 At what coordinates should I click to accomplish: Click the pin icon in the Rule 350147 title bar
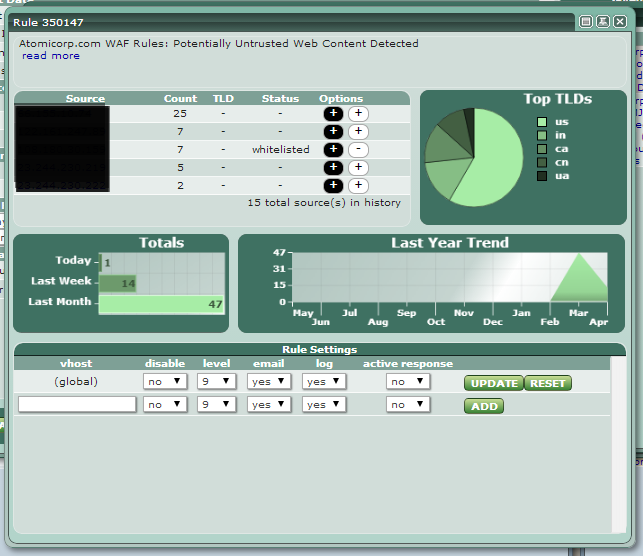603,22
